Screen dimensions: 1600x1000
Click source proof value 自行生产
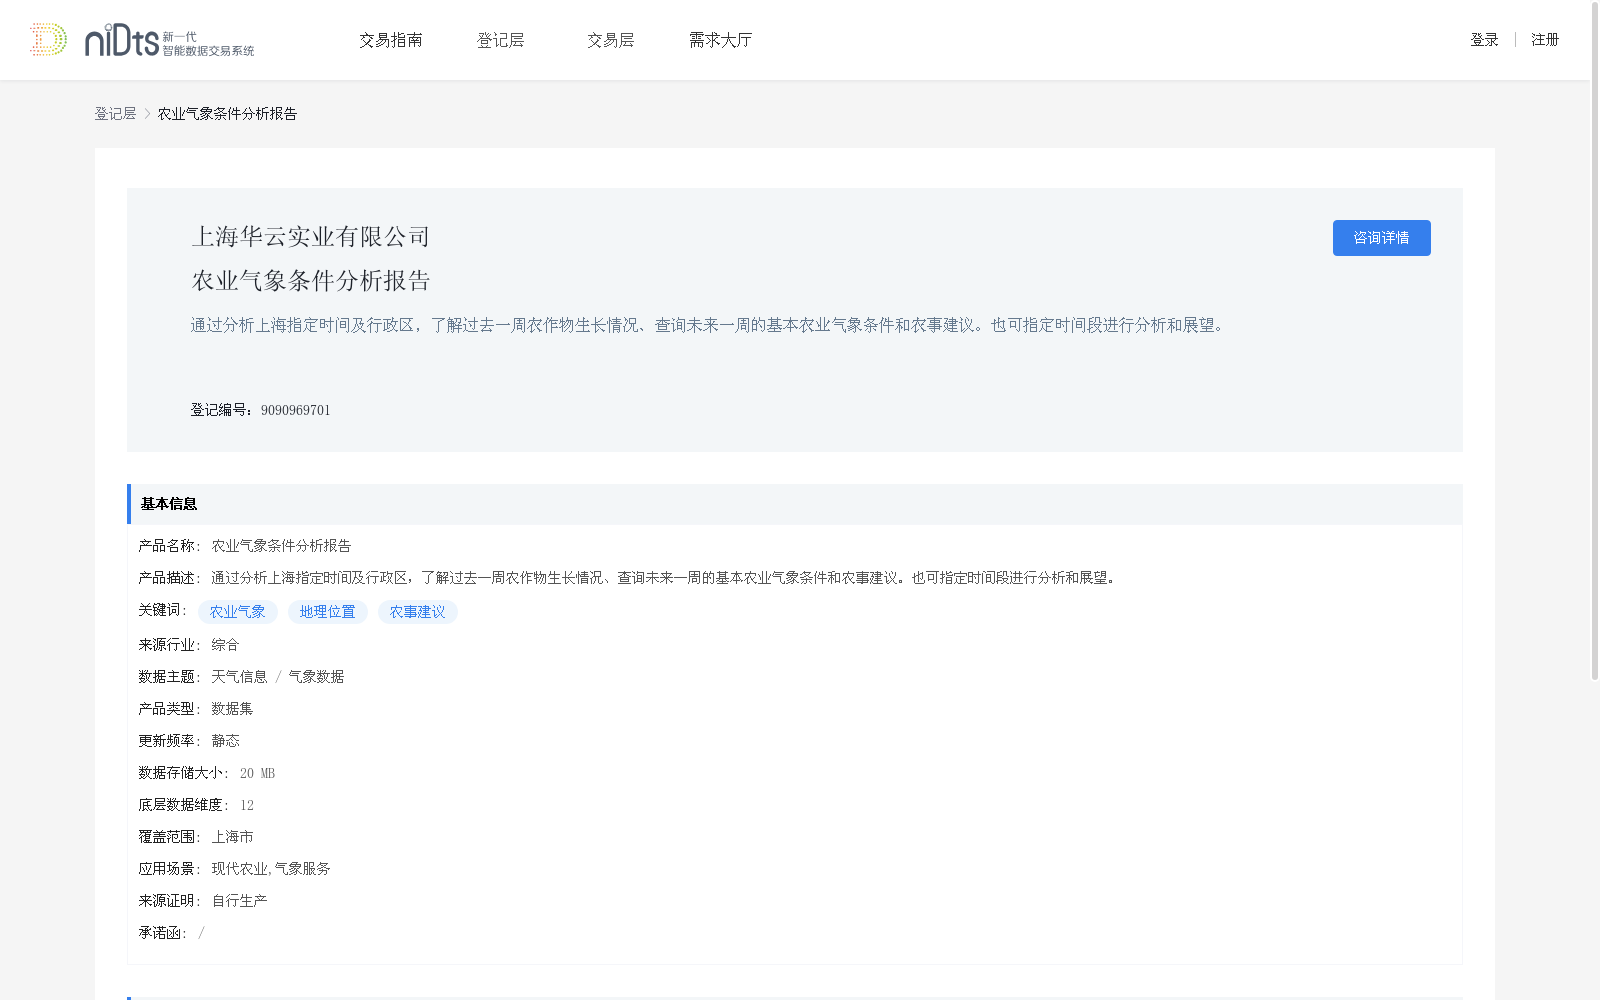click(x=239, y=901)
